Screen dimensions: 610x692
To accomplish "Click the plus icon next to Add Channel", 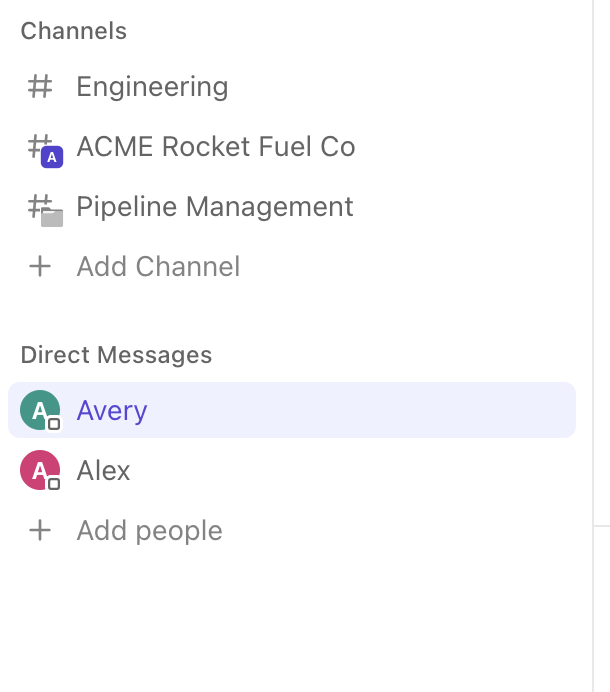I will click(x=40, y=267).
